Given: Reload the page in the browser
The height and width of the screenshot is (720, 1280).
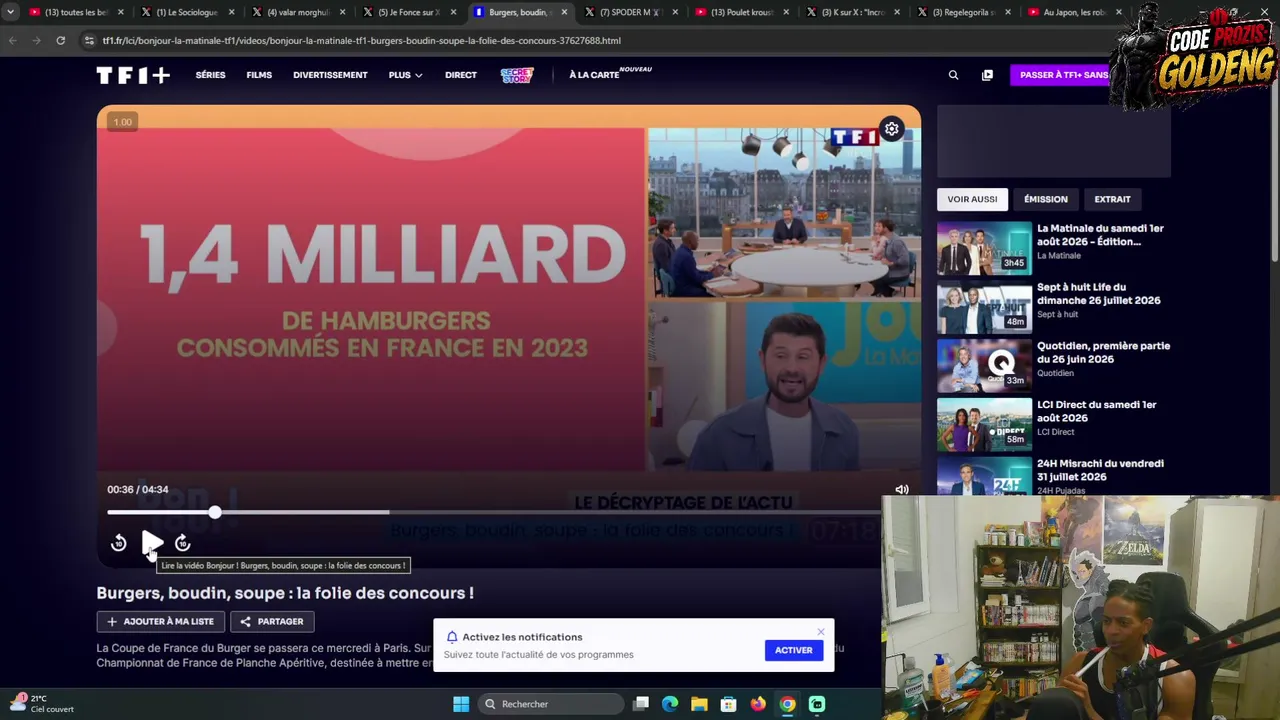Looking at the screenshot, I should click(x=60, y=41).
